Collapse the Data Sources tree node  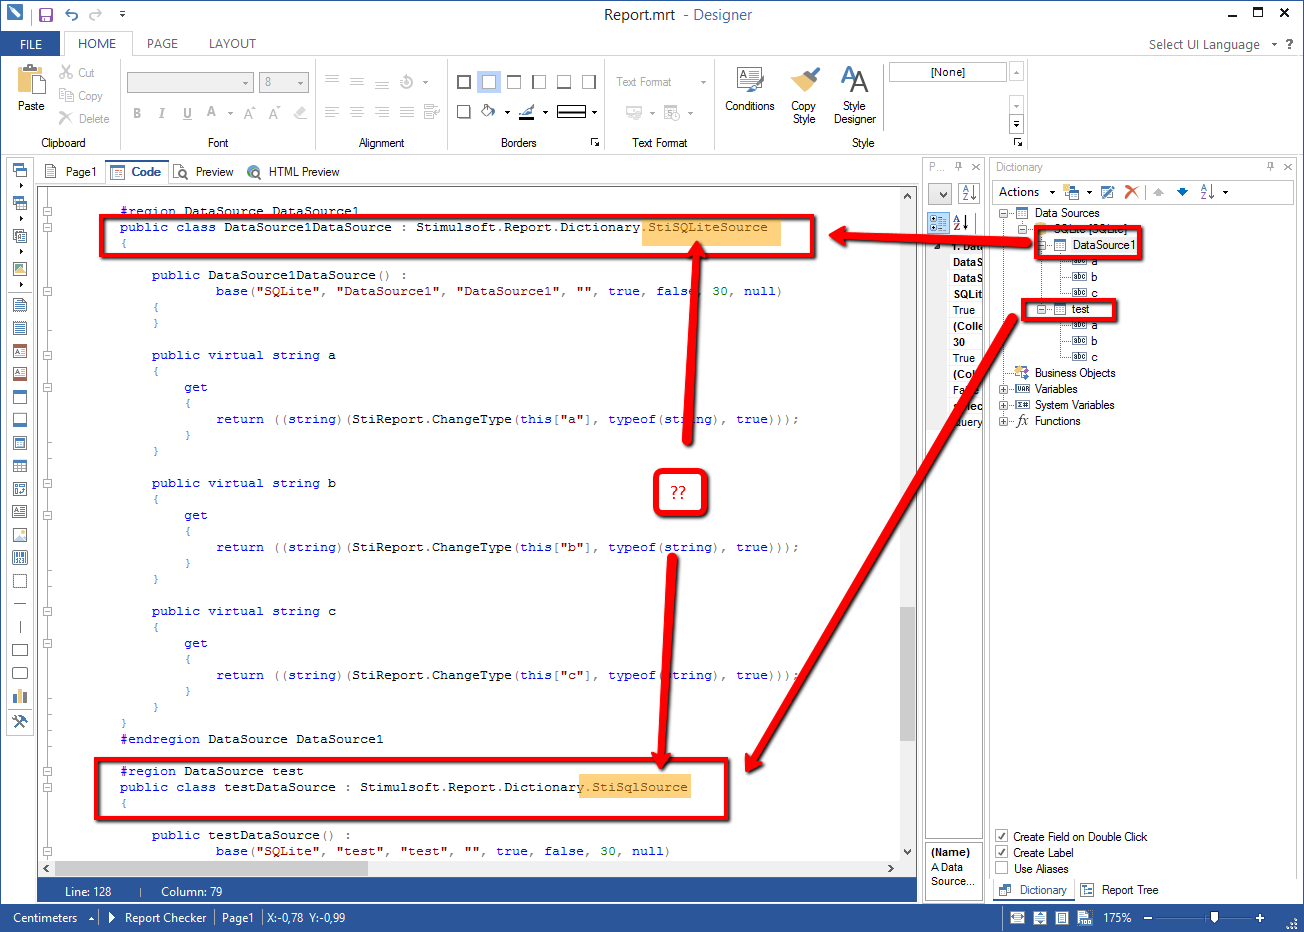[x=1004, y=213]
